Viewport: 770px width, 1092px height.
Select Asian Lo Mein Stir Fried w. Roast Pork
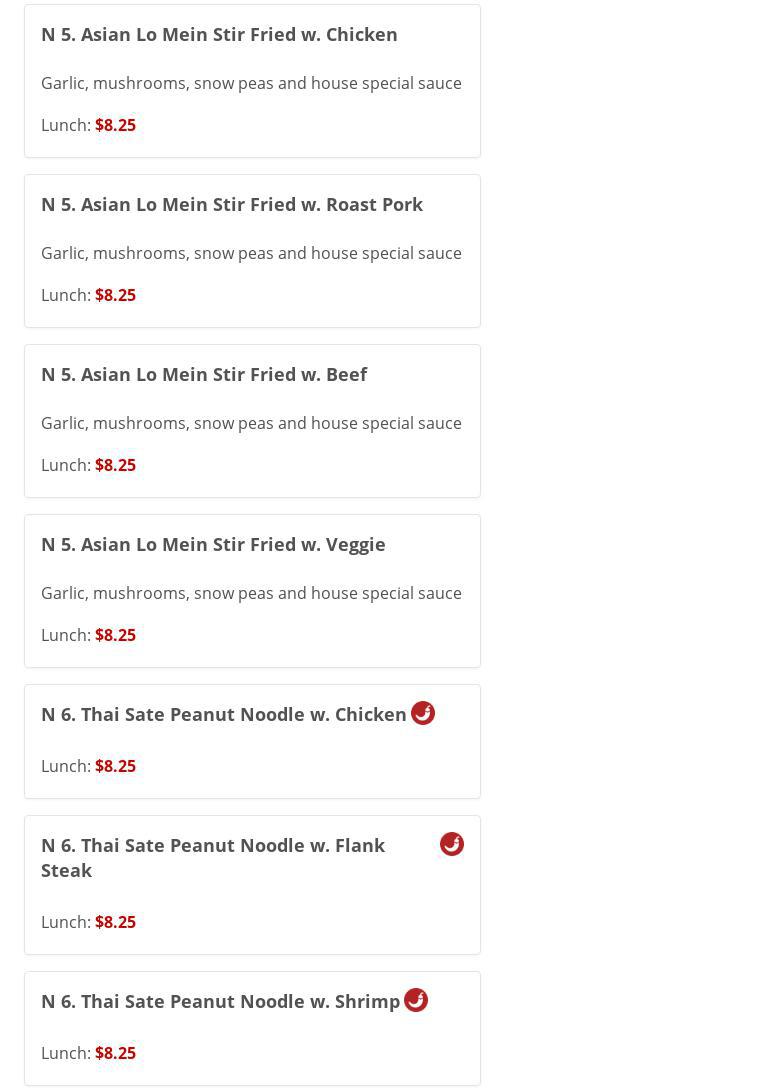(x=232, y=204)
